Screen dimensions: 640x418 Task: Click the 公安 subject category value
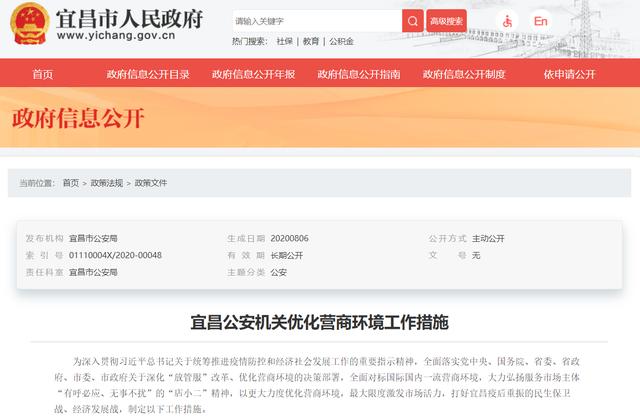coord(278,272)
